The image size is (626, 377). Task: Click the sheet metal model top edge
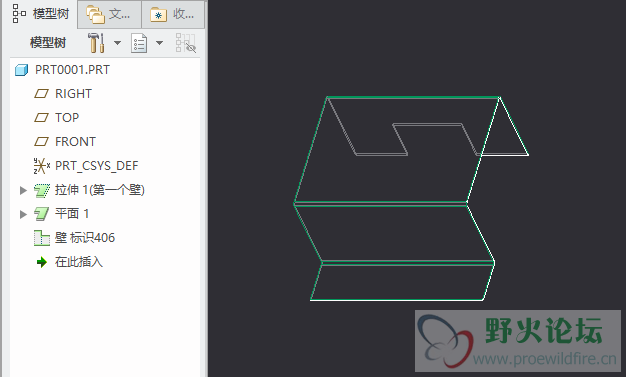click(413, 97)
